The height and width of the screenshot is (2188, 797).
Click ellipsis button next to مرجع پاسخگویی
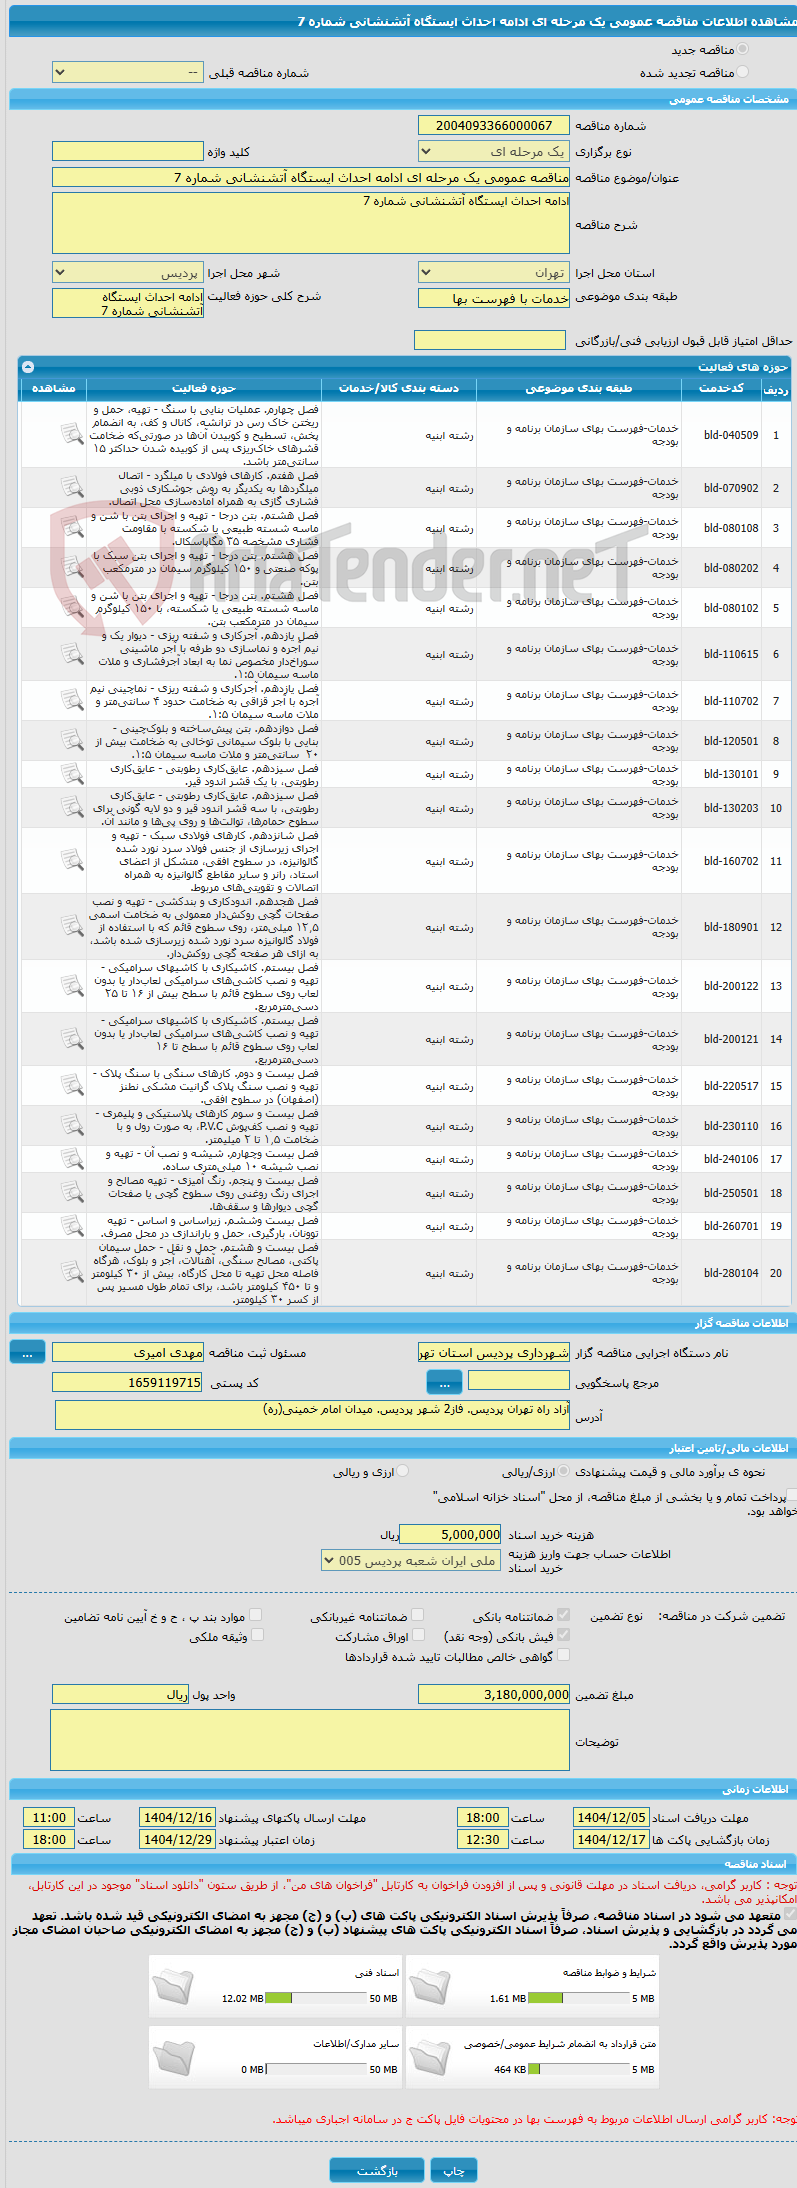pyautogui.click(x=444, y=1382)
